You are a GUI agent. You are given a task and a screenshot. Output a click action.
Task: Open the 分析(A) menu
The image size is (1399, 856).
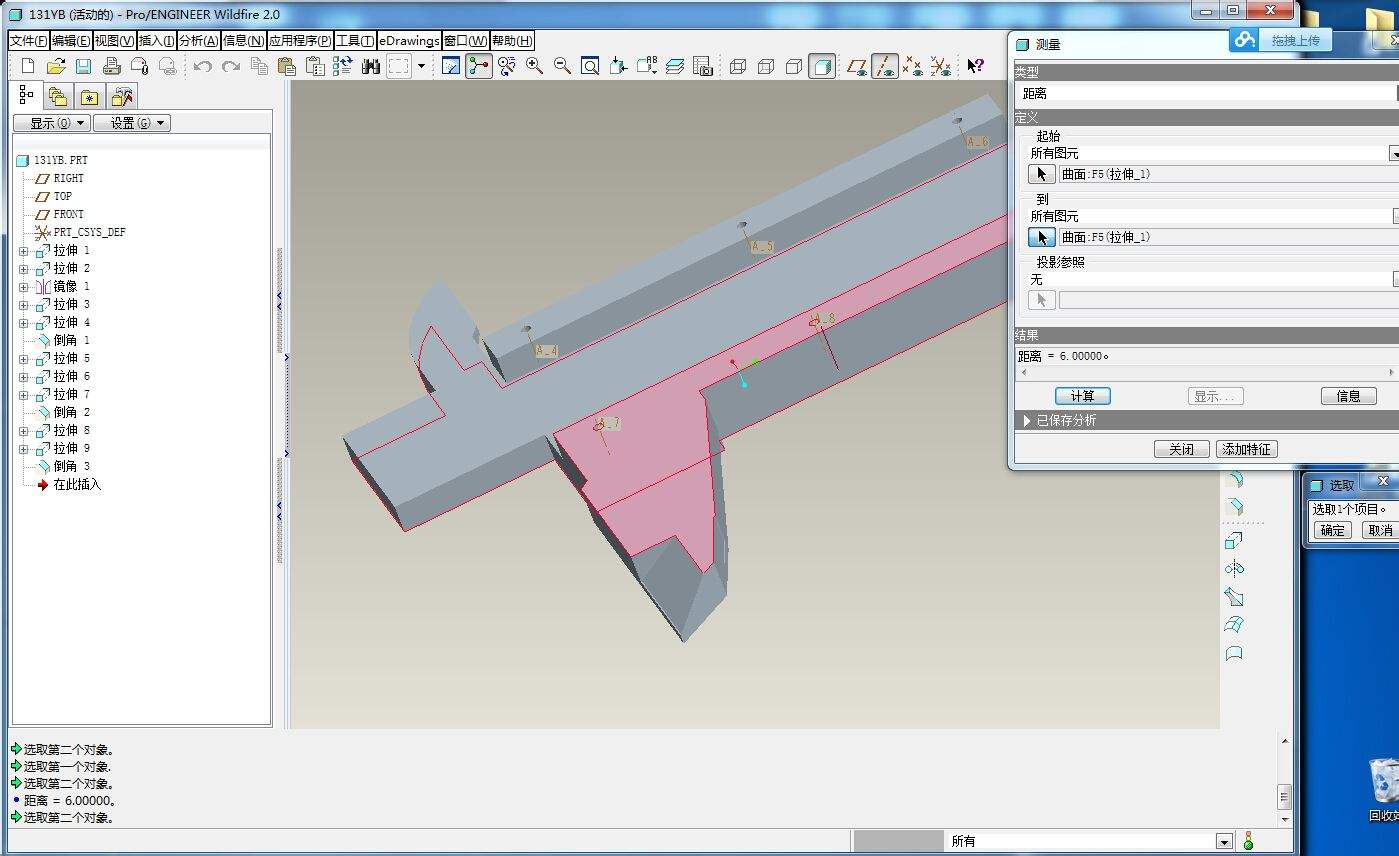pyautogui.click(x=199, y=40)
